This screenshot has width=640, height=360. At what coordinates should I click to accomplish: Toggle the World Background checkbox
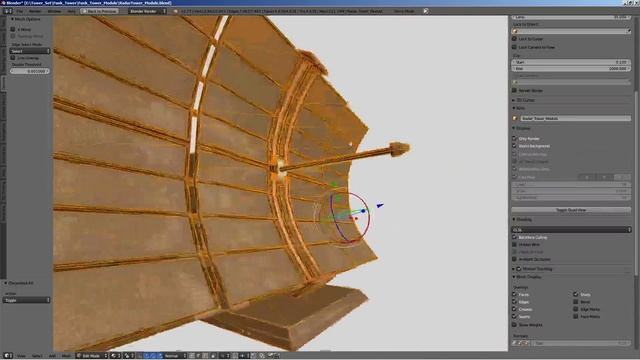(x=514, y=146)
